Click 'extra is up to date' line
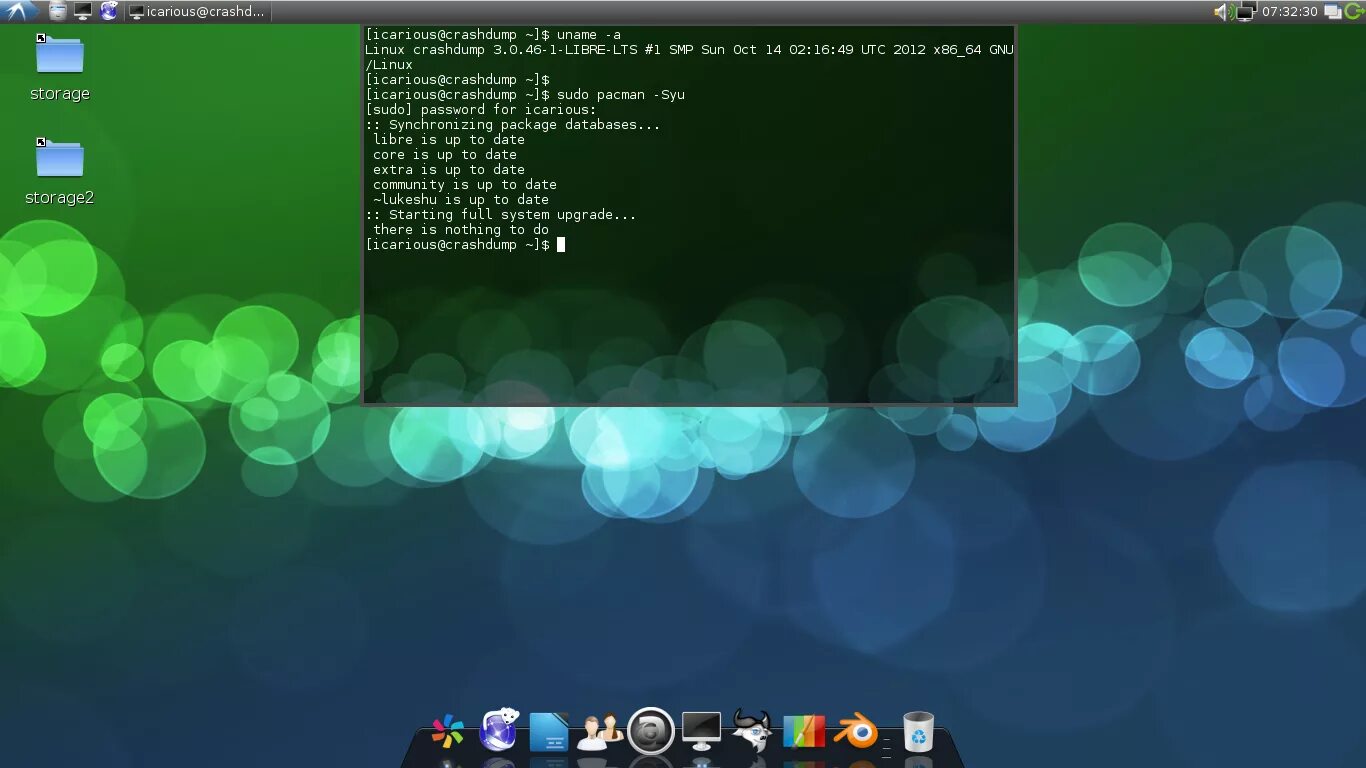Viewport: 1366px width, 768px height. (x=449, y=169)
